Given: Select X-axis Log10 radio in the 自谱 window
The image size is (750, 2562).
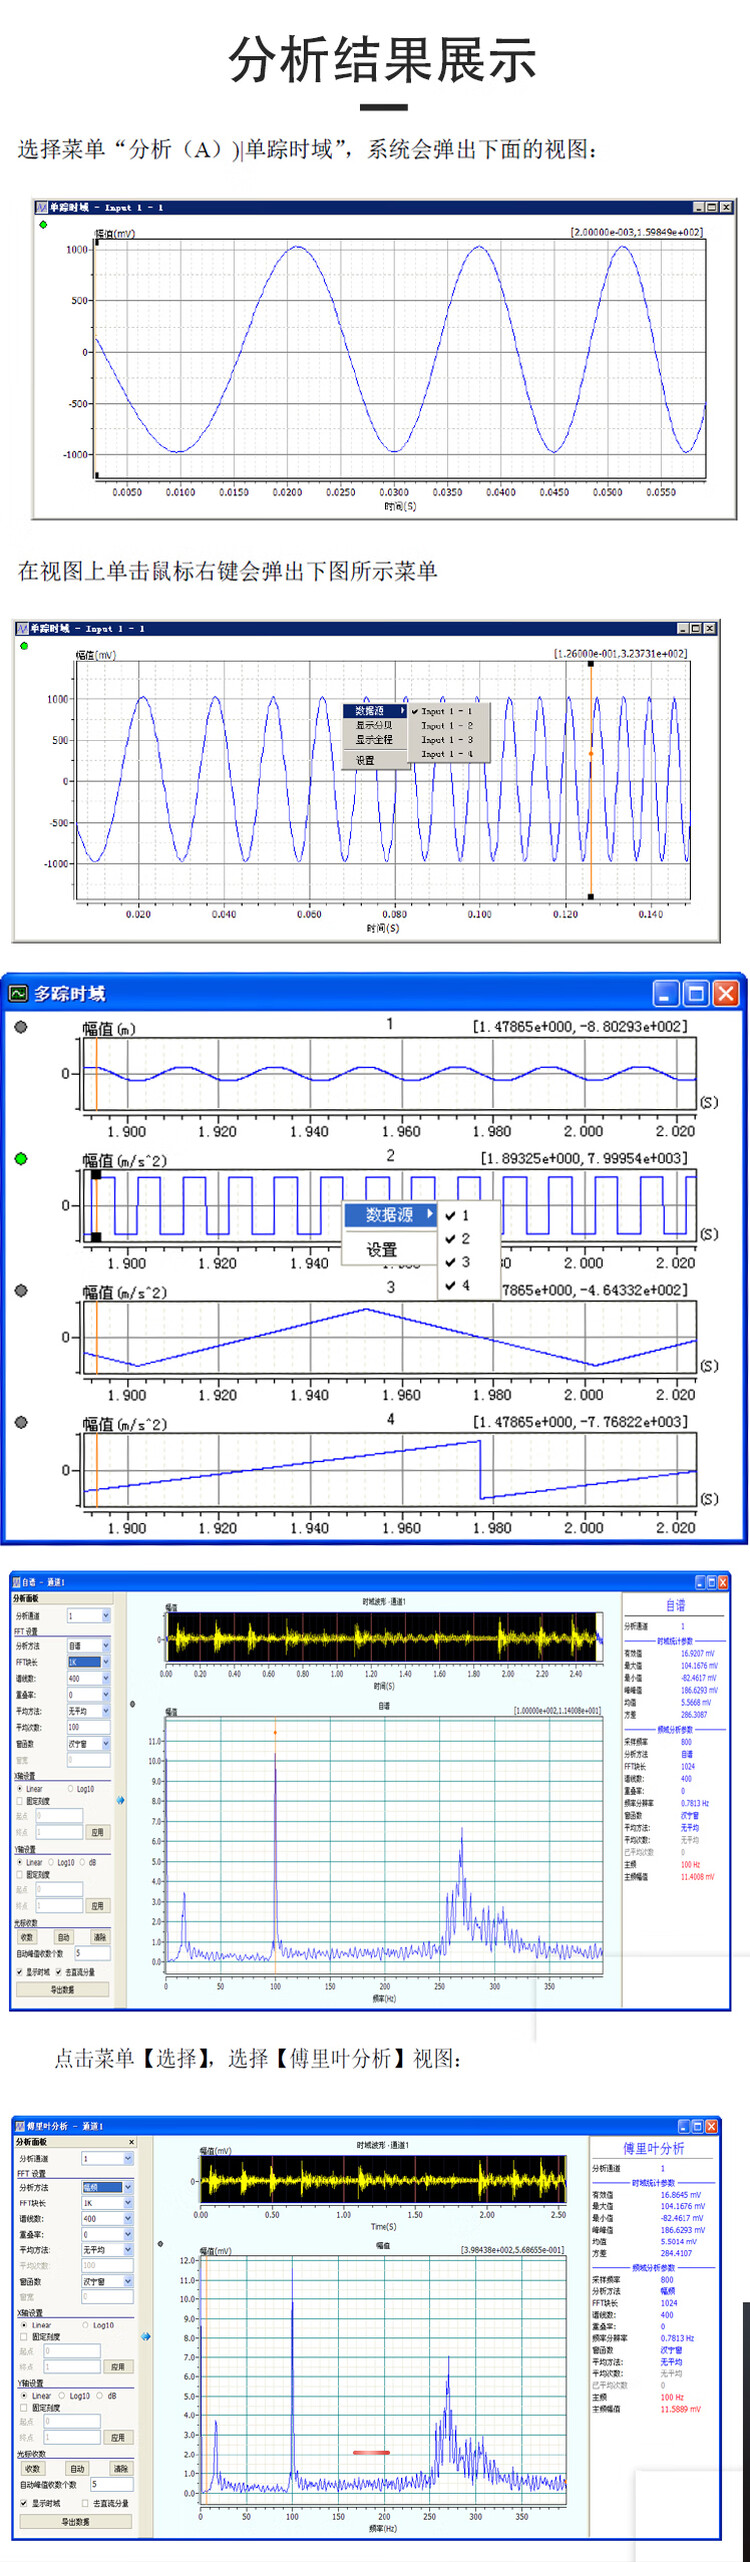Looking at the screenshot, I should click(70, 1789).
